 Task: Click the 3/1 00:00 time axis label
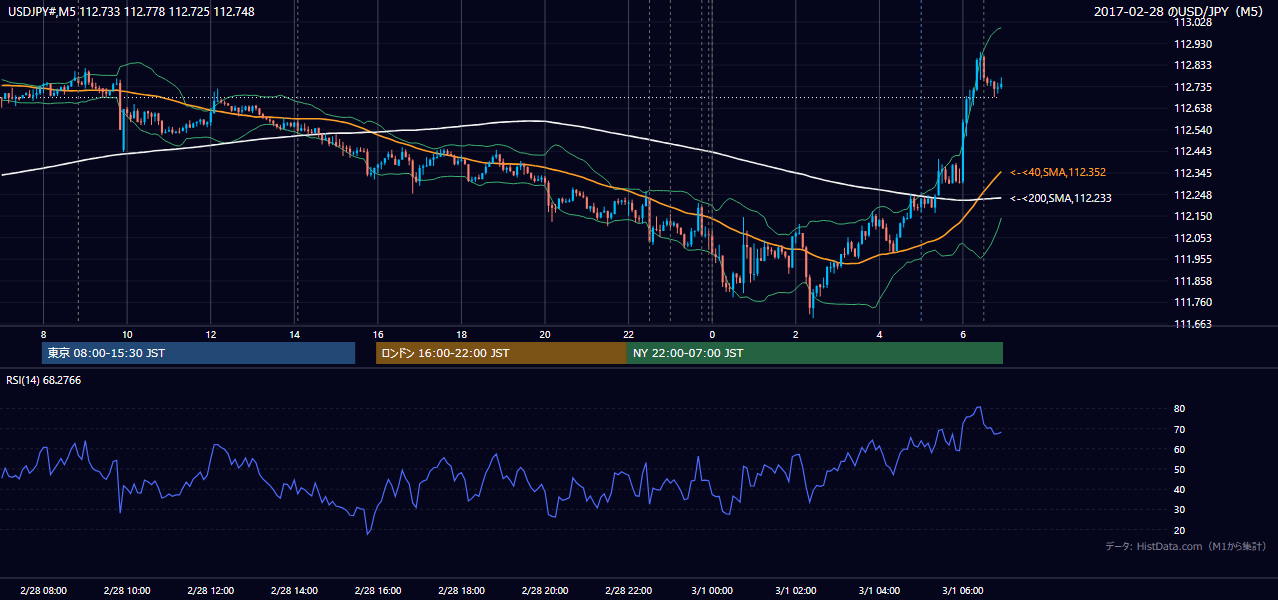click(712, 591)
